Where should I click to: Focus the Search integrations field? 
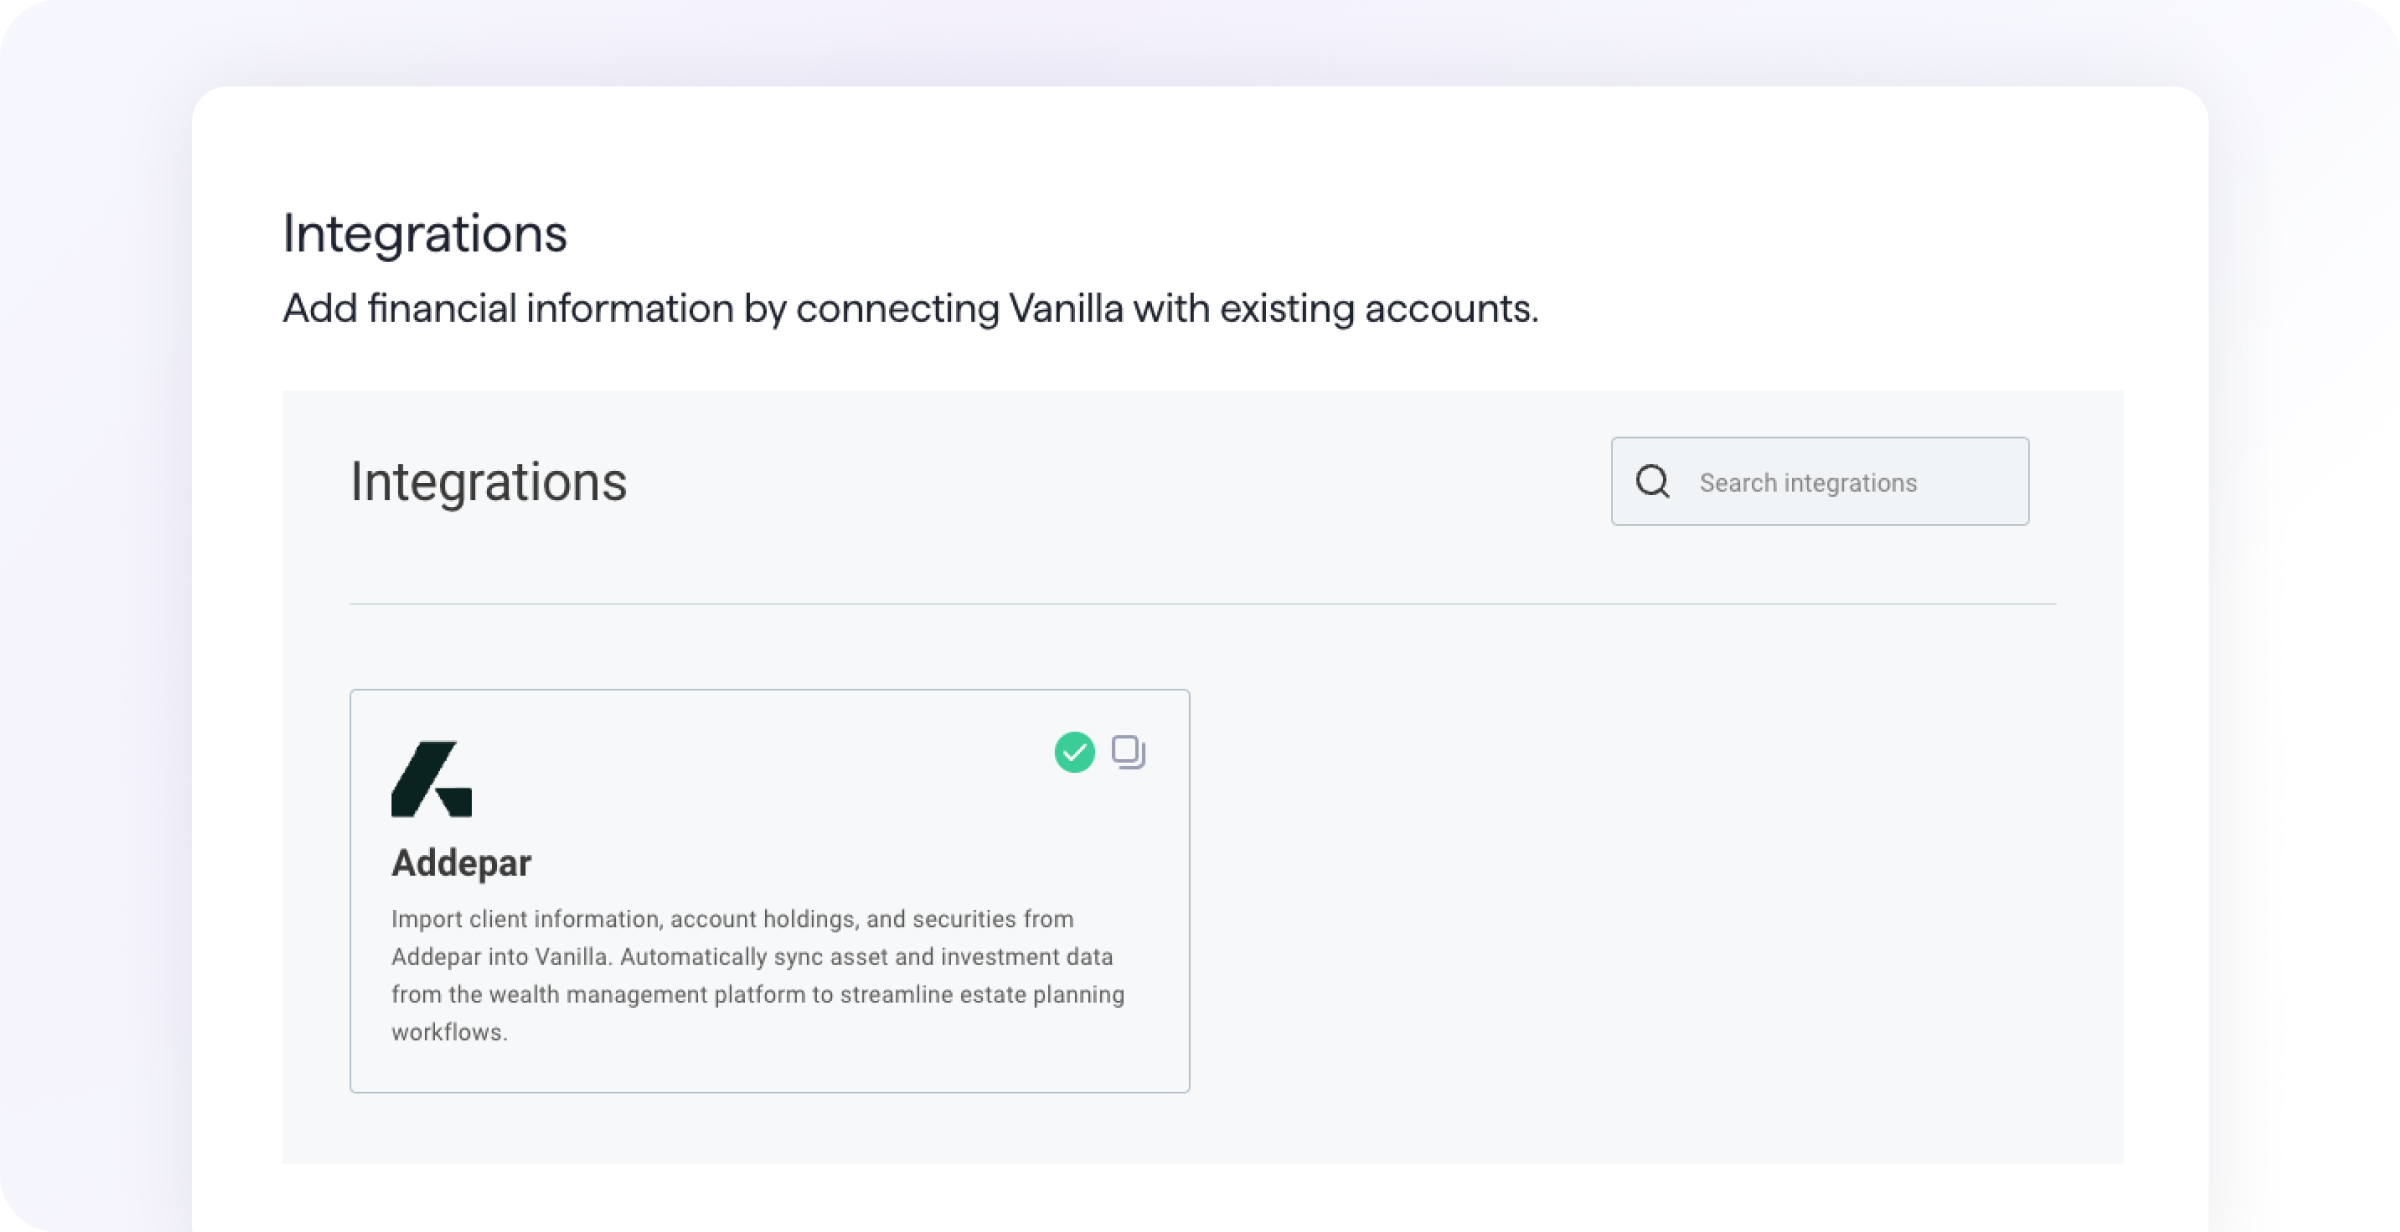click(1840, 482)
